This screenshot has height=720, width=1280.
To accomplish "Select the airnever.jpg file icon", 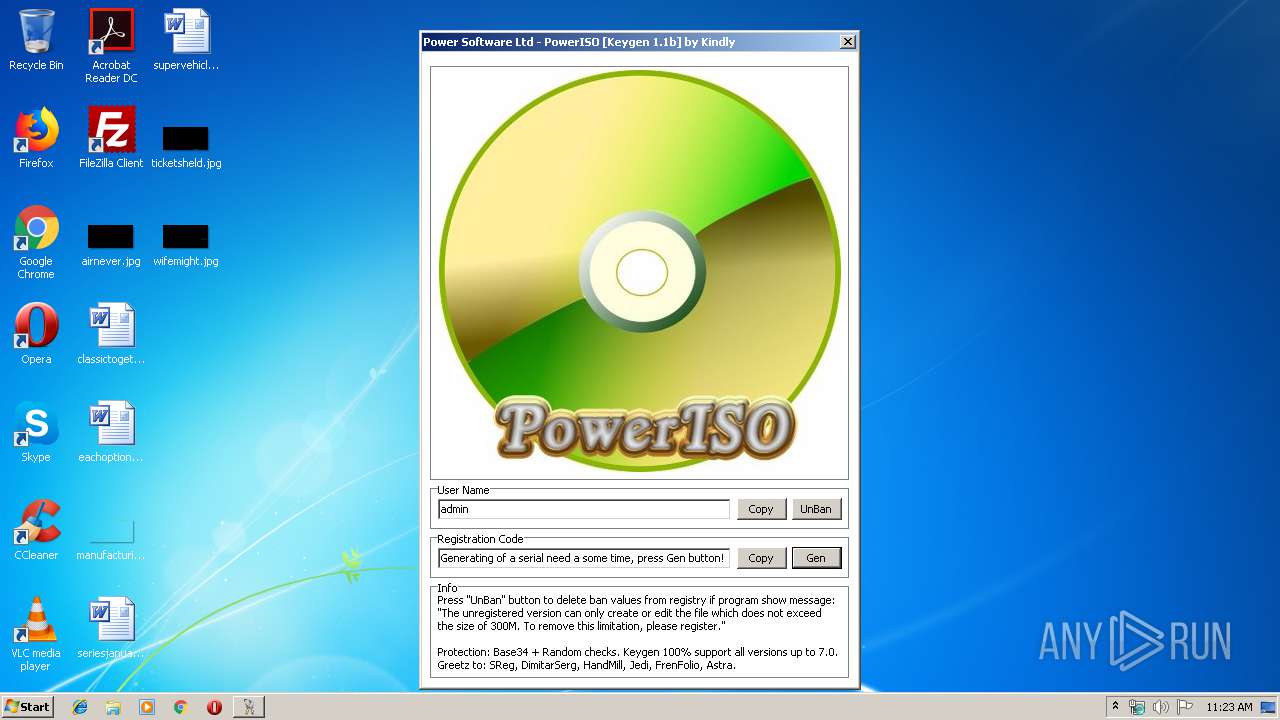I will 111,245.
